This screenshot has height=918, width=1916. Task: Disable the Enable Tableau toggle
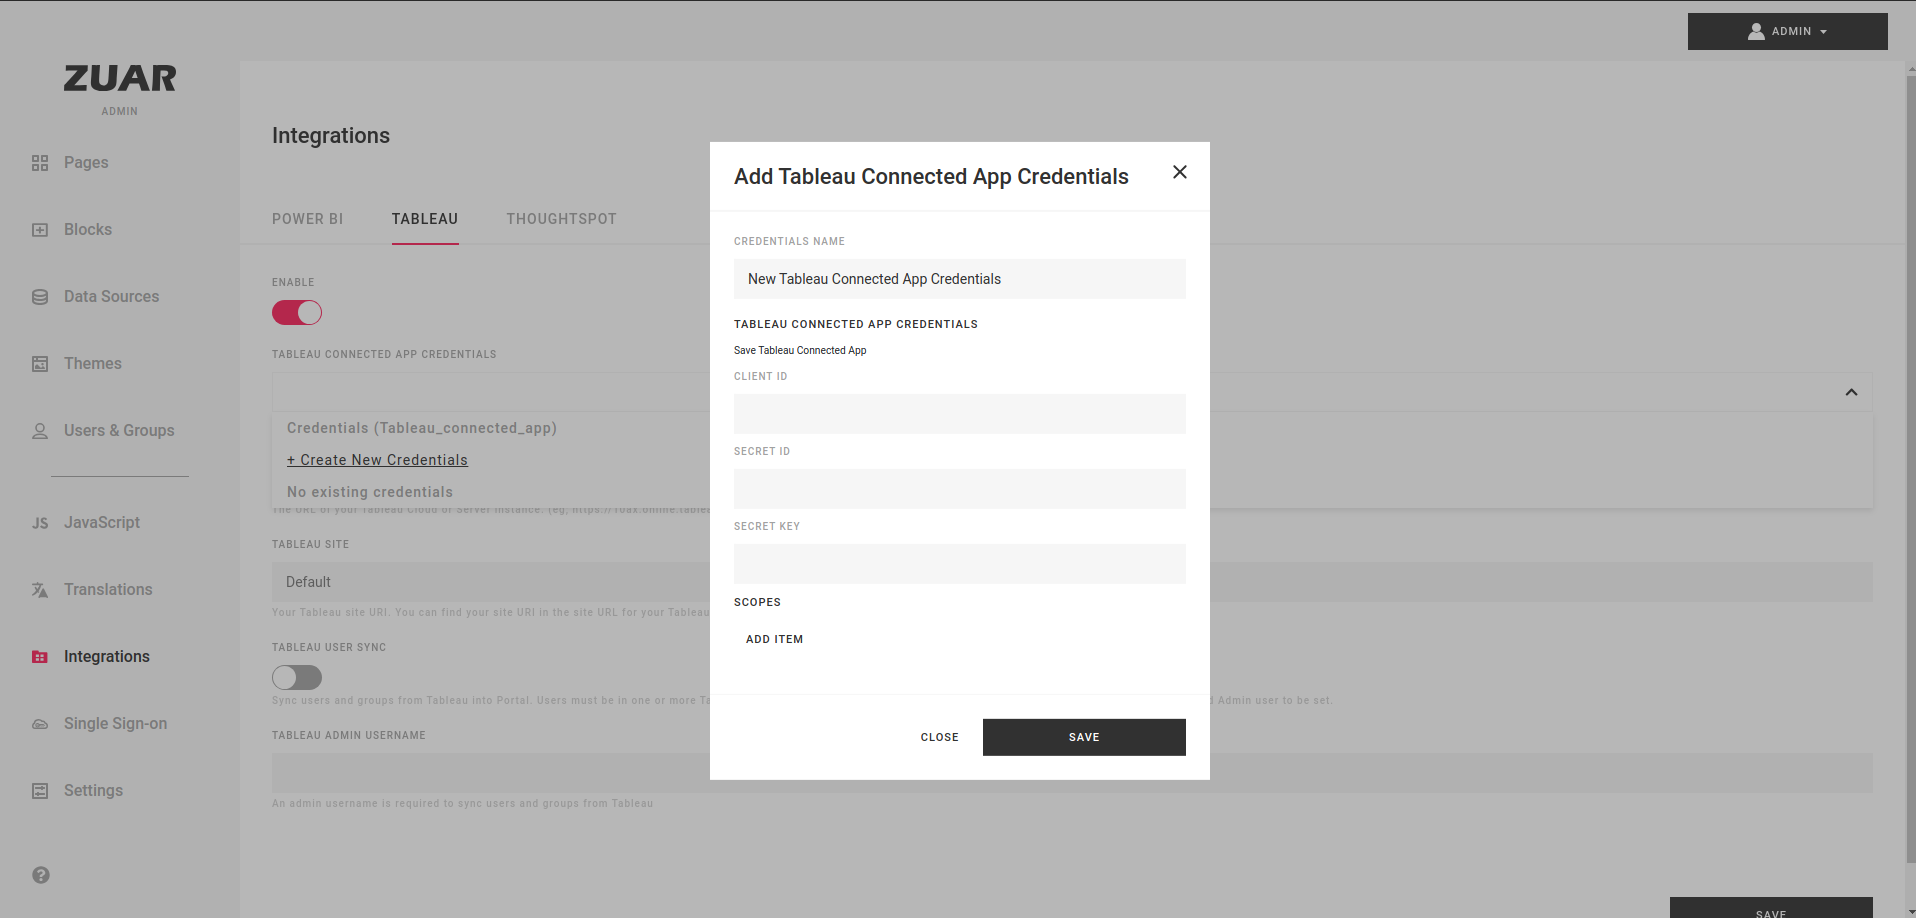click(297, 313)
